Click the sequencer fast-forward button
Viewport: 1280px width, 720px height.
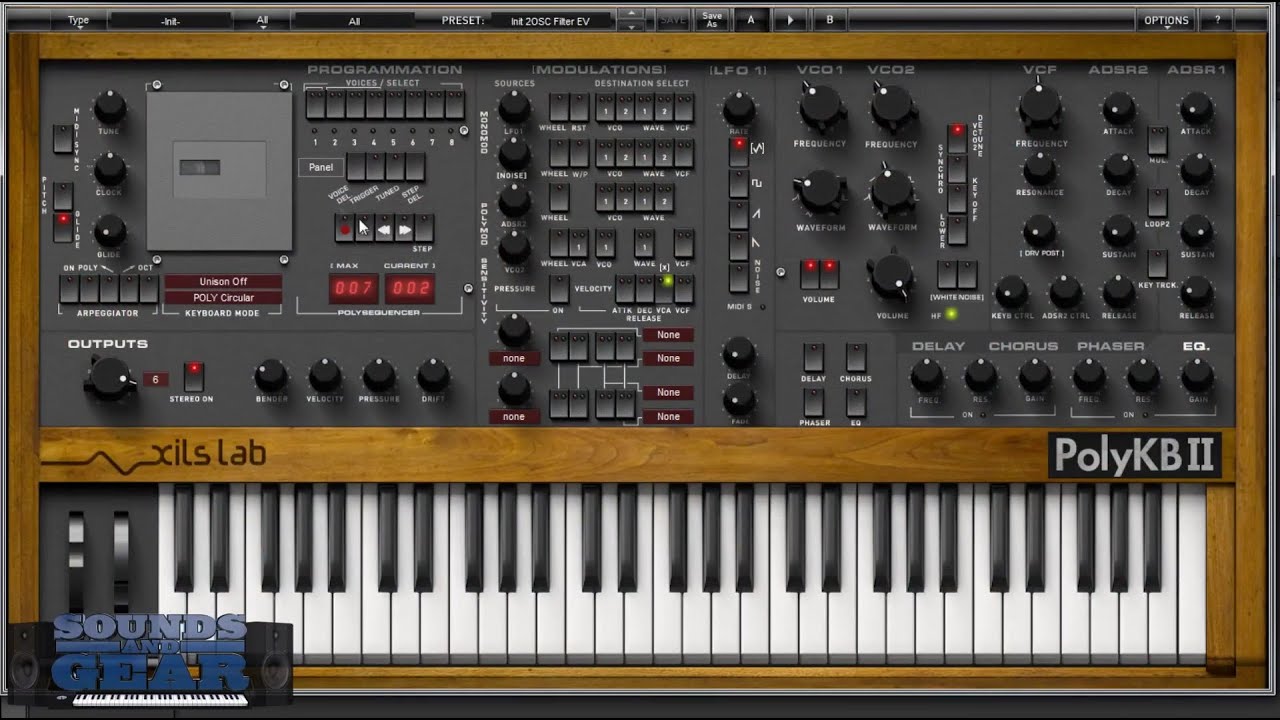(x=404, y=228)
